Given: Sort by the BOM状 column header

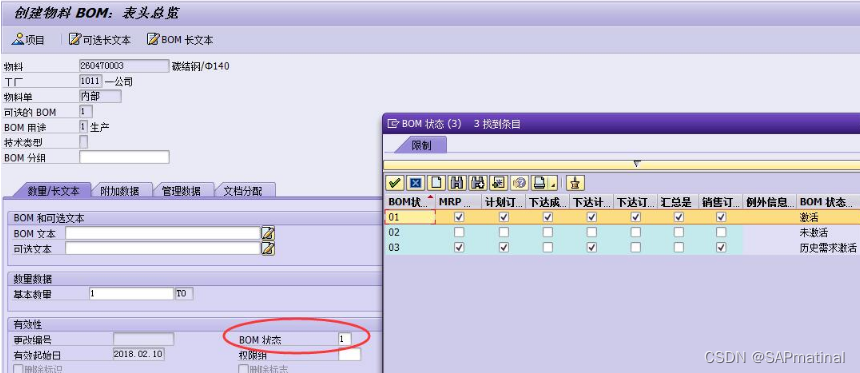Looking at the screenshot, I should 410,202.
